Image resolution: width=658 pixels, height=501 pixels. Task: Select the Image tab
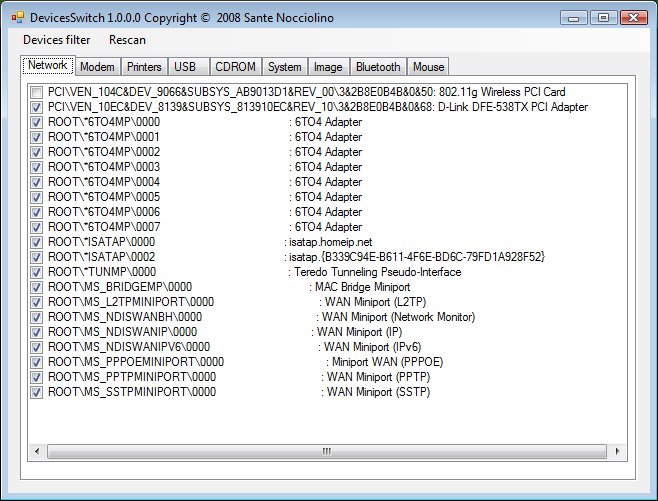pos(328,67)
